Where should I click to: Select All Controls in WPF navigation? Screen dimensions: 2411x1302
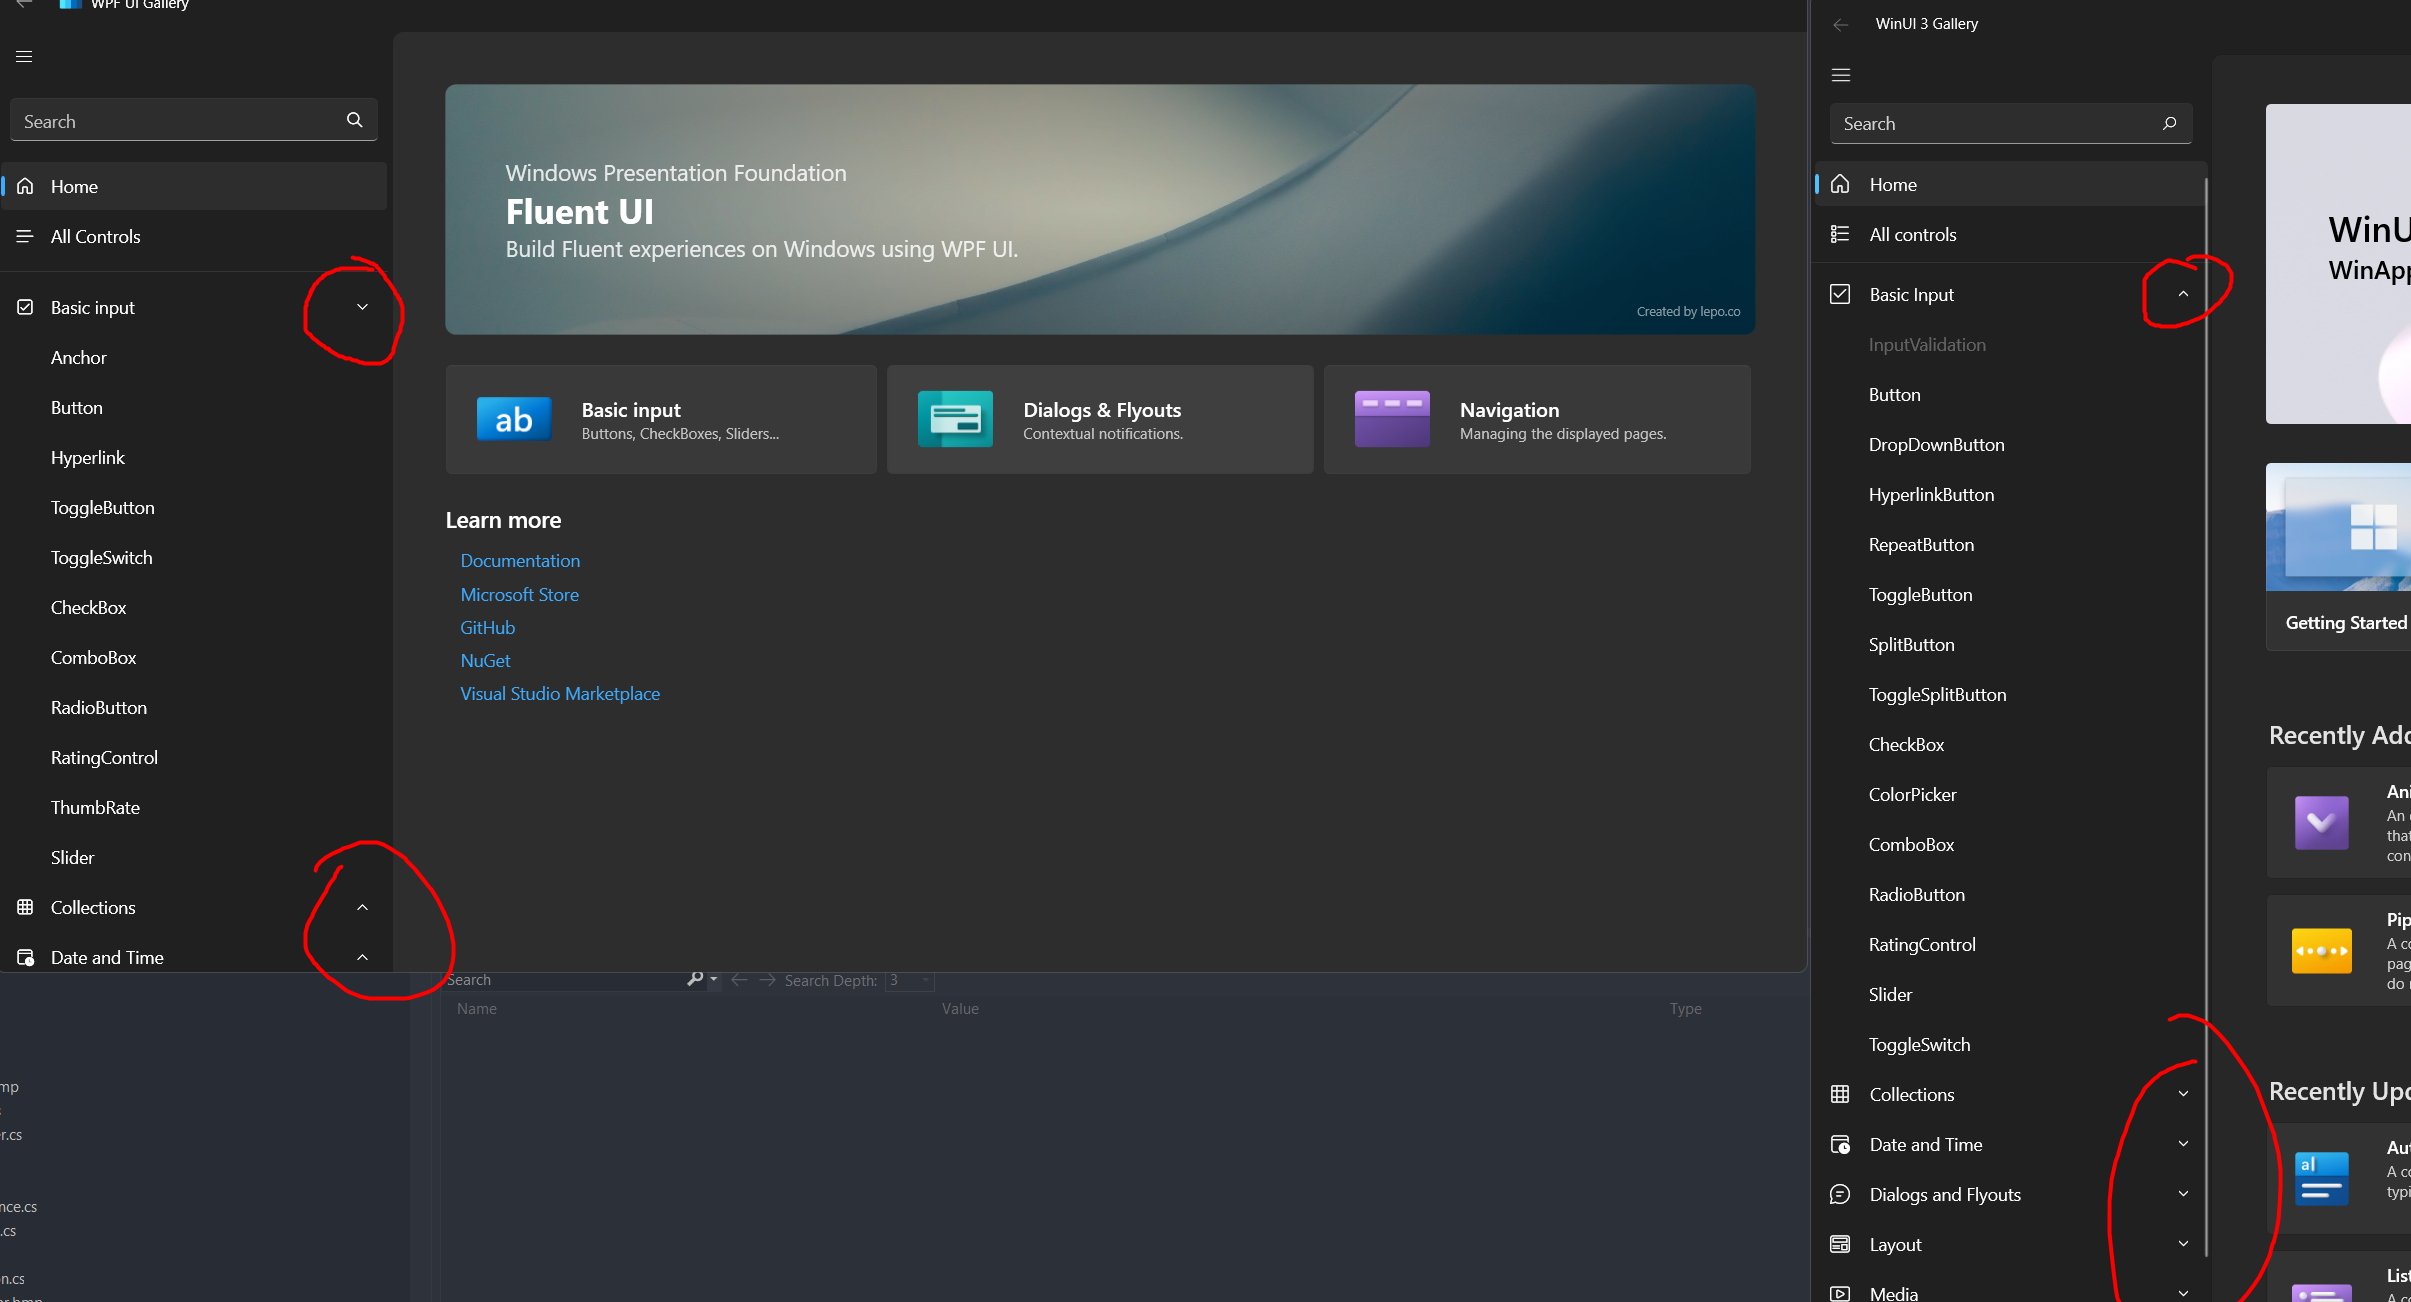[x=95, y=237]
